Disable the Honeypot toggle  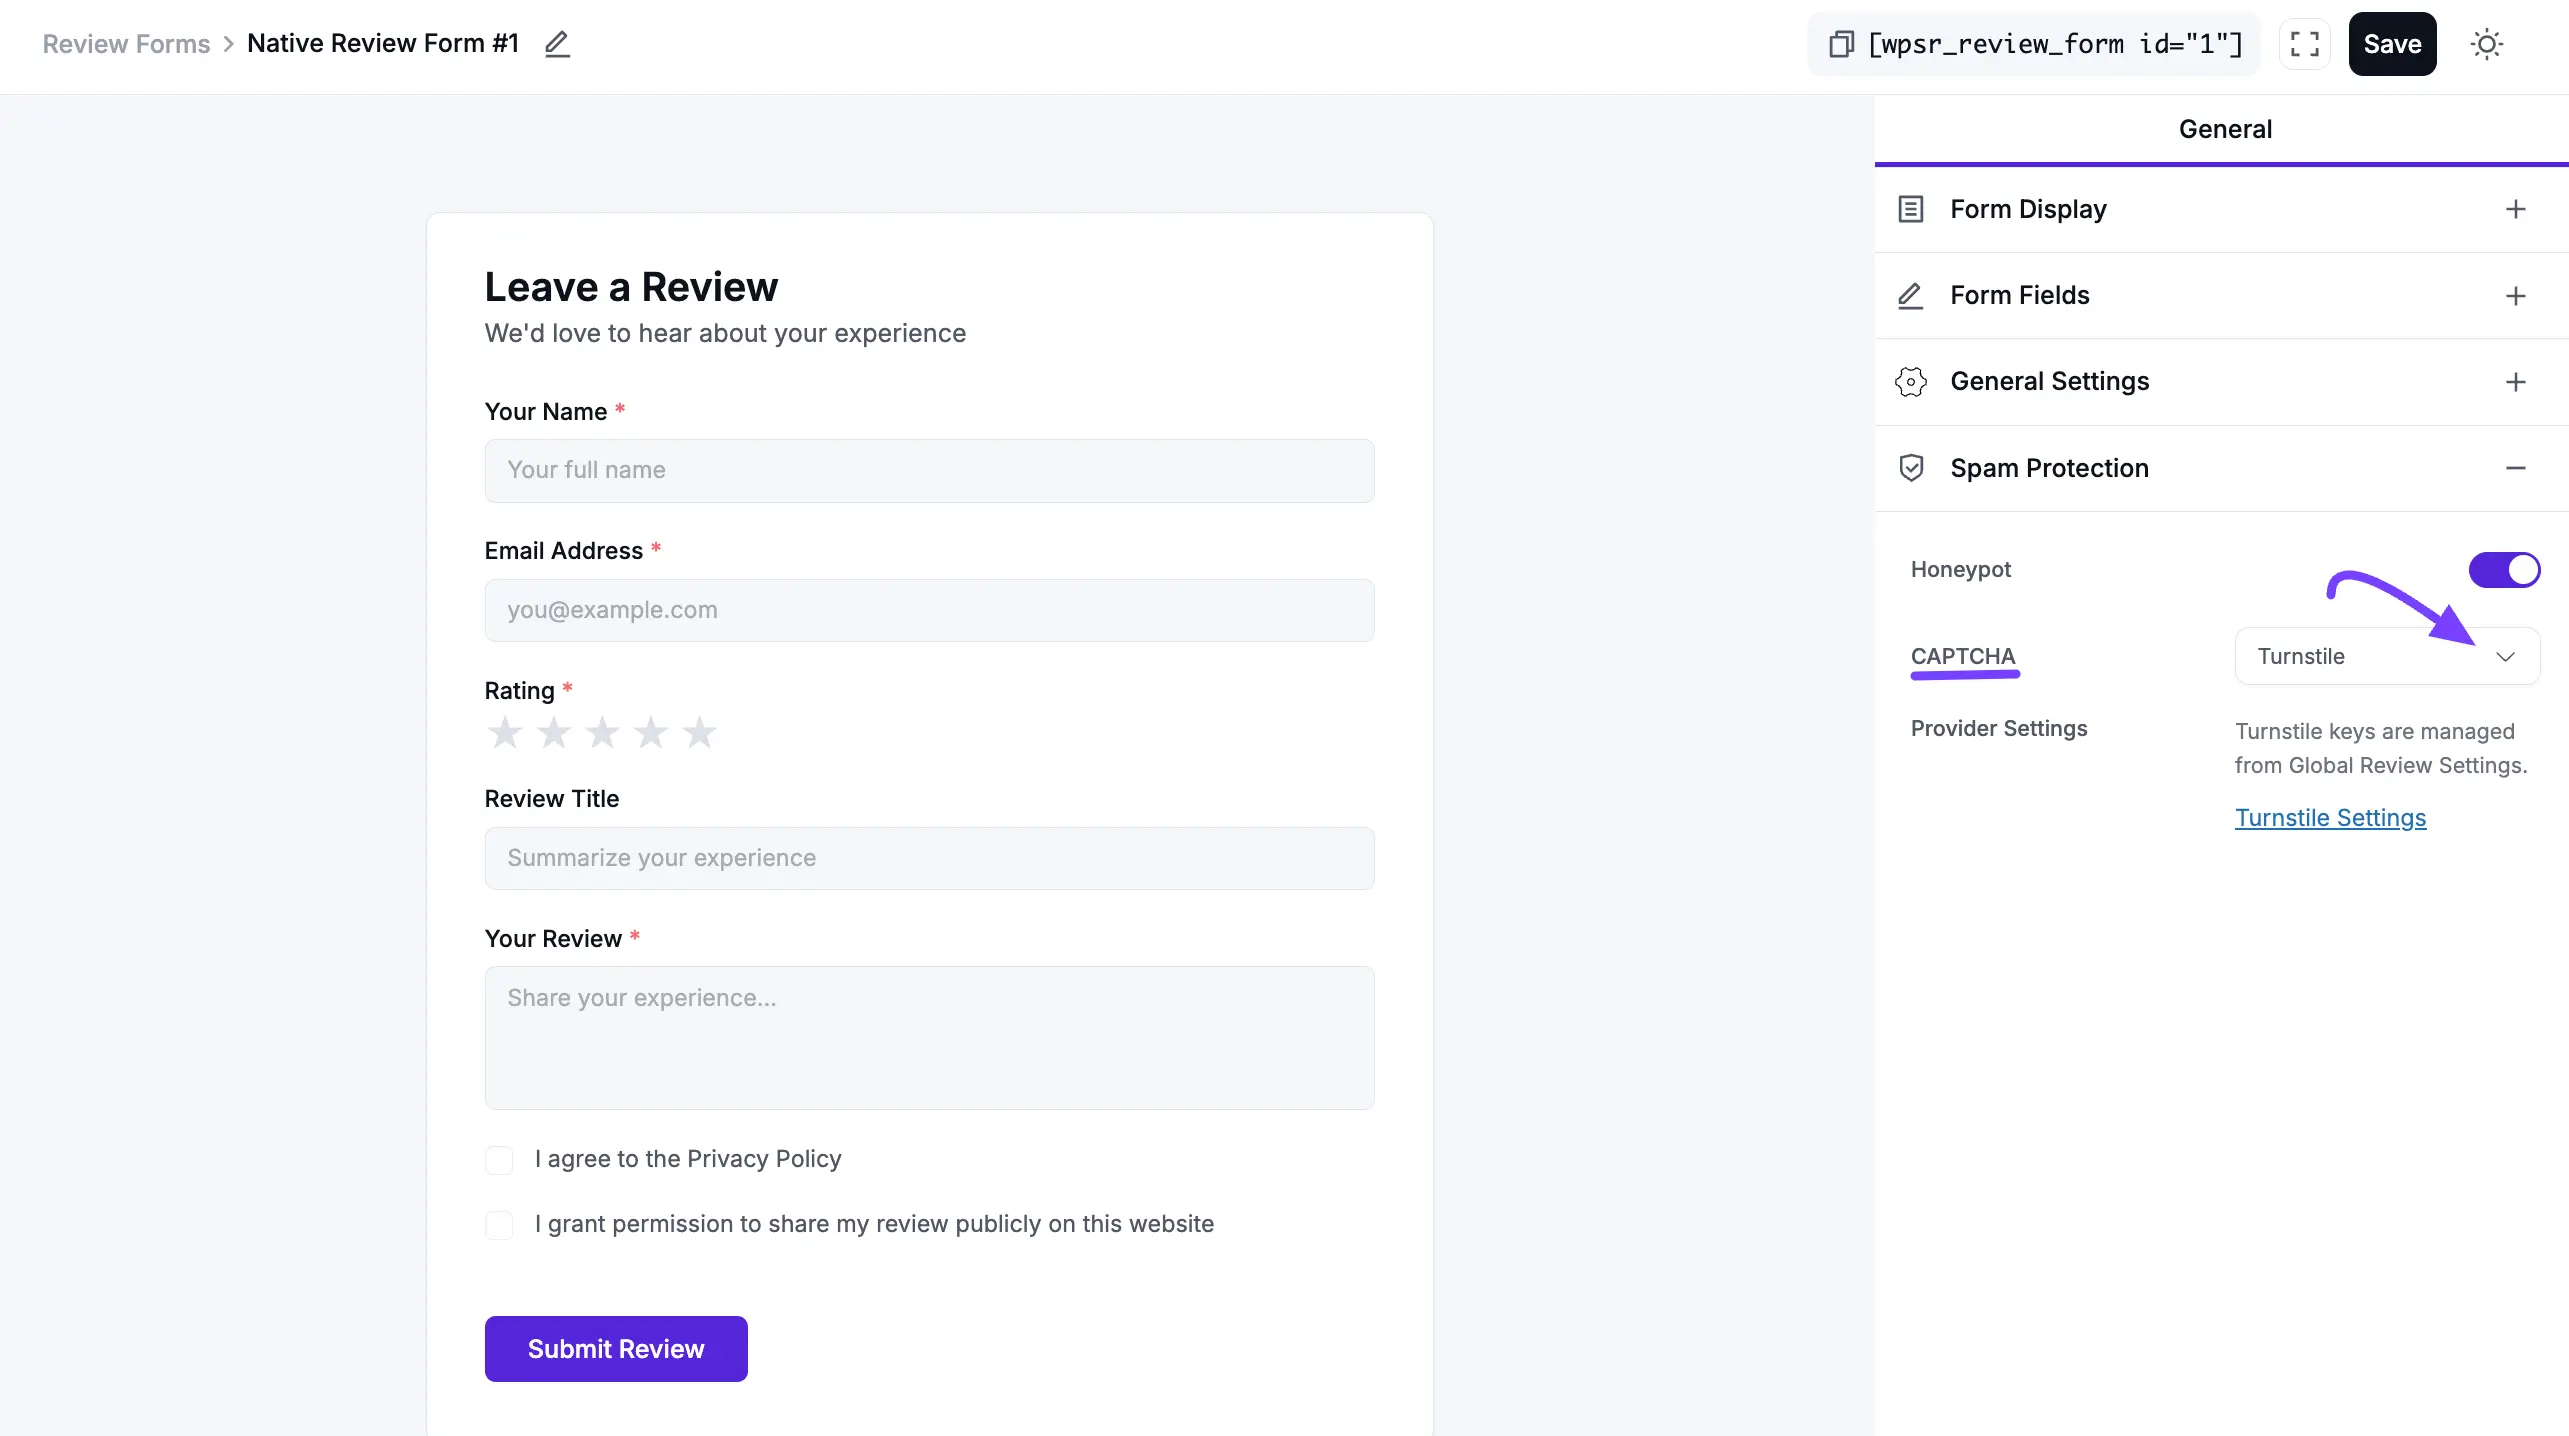2503,569
